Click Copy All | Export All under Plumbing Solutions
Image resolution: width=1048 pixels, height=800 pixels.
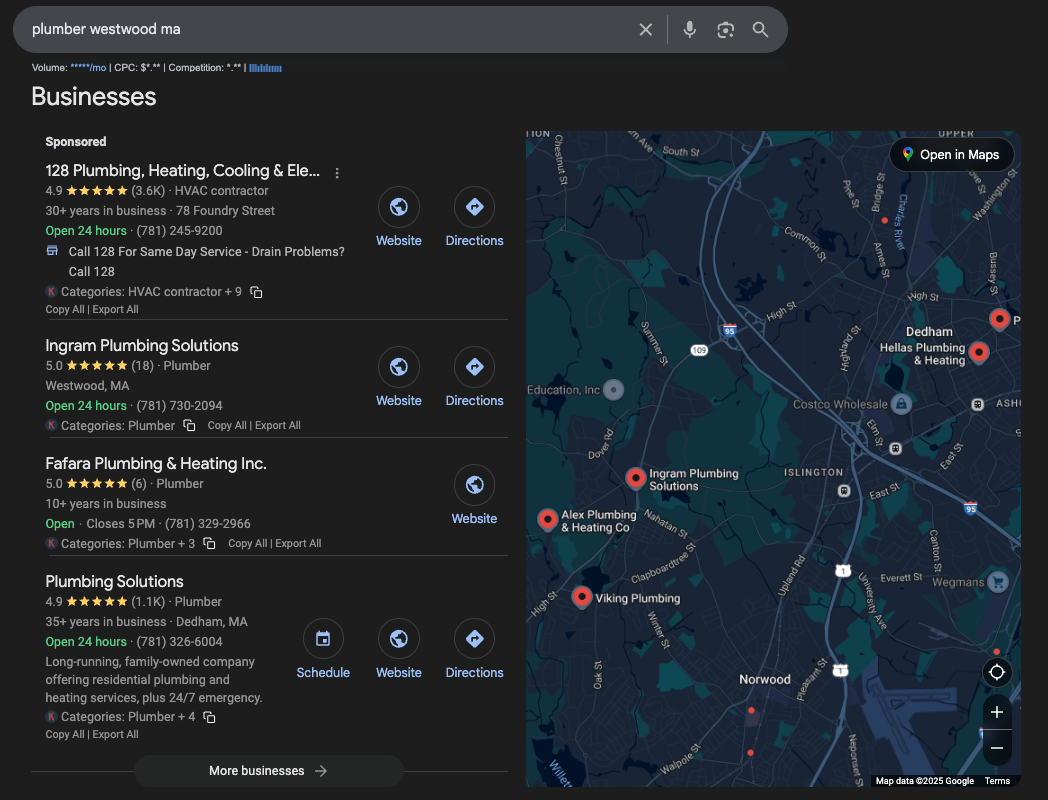point(92,735)
